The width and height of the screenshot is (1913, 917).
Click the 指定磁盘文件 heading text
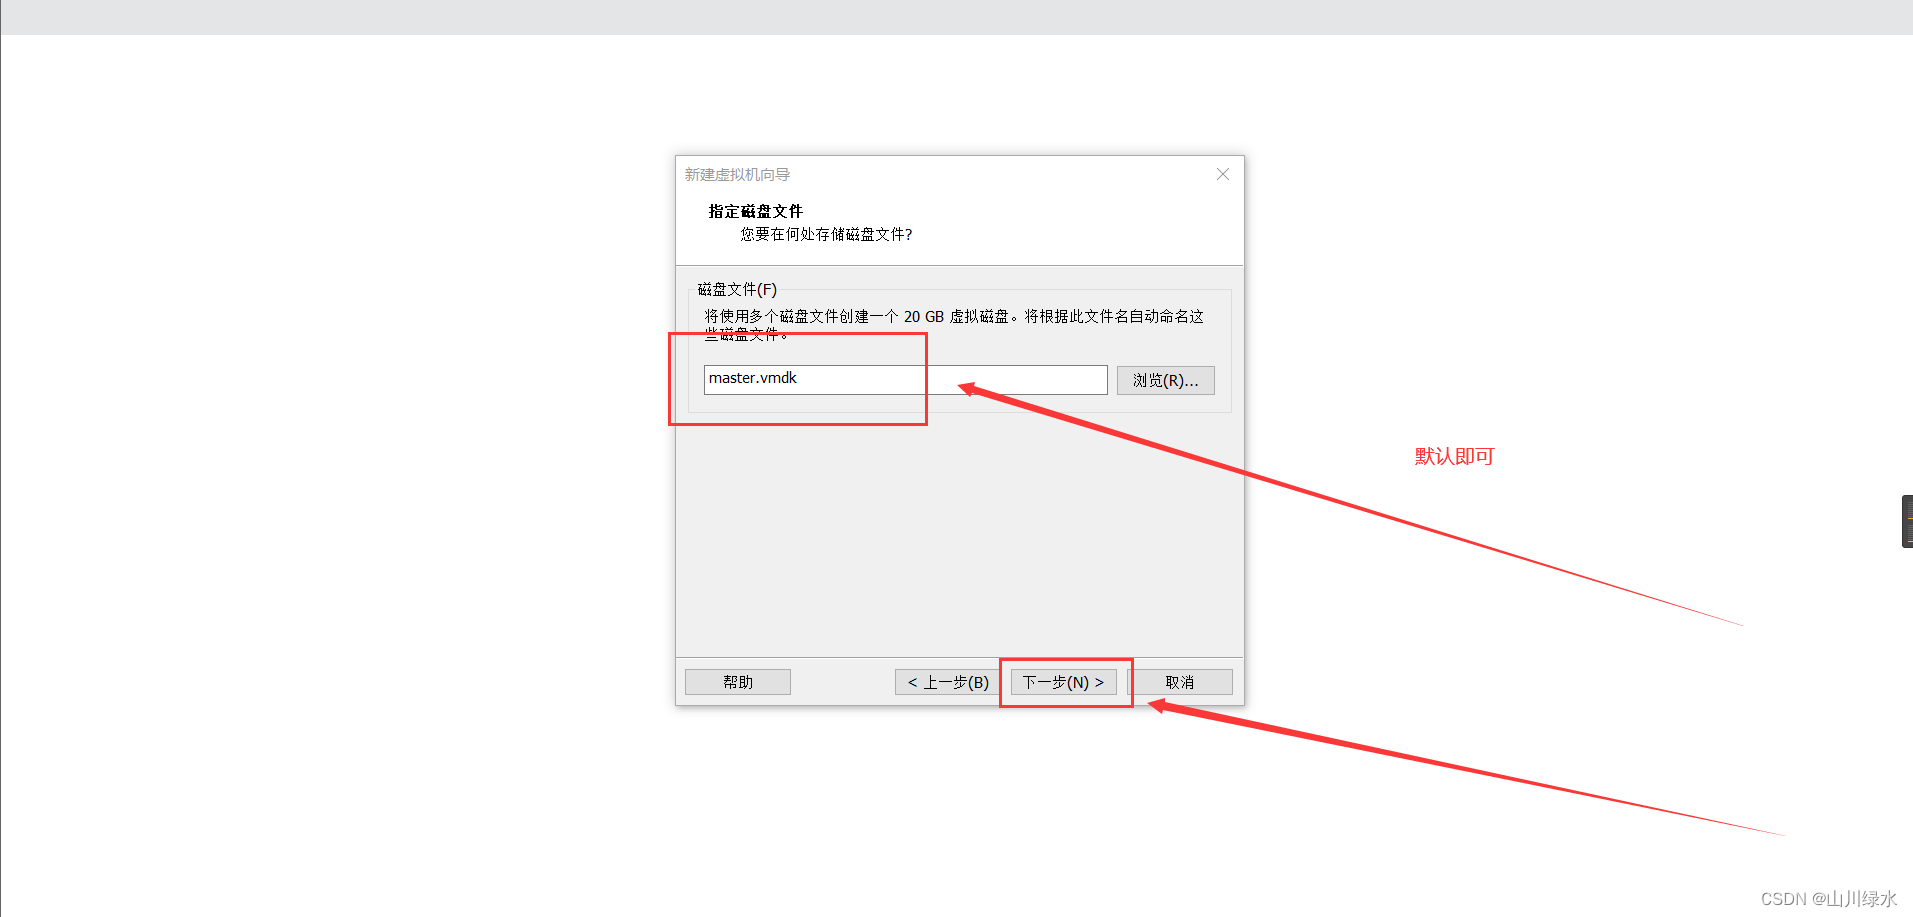(x=754, y=211)
